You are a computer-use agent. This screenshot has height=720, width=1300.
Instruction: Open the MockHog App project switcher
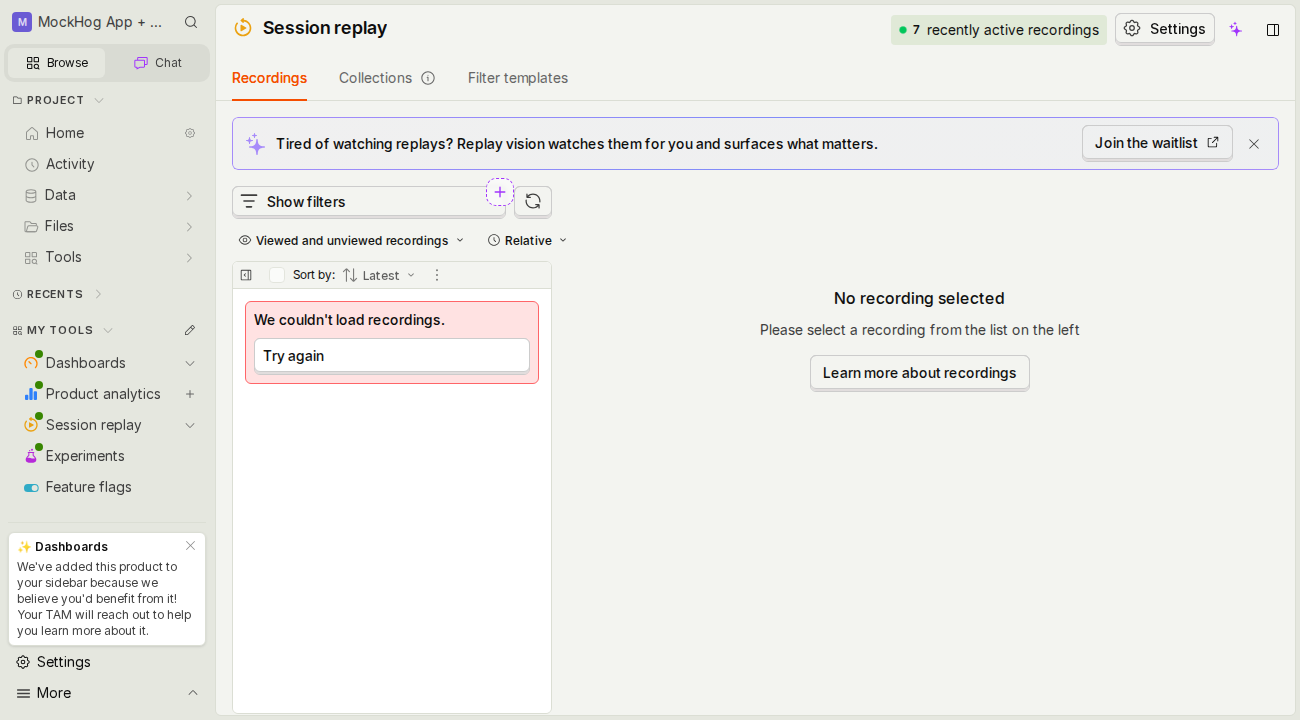[x=88, y=22]
